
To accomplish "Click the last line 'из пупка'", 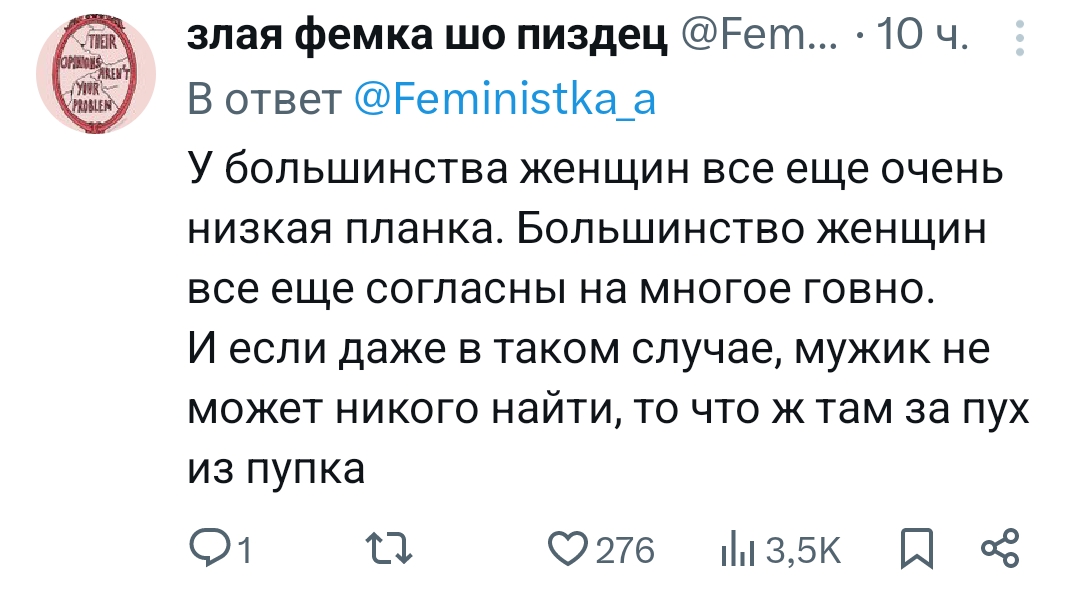I will (276, 469).
